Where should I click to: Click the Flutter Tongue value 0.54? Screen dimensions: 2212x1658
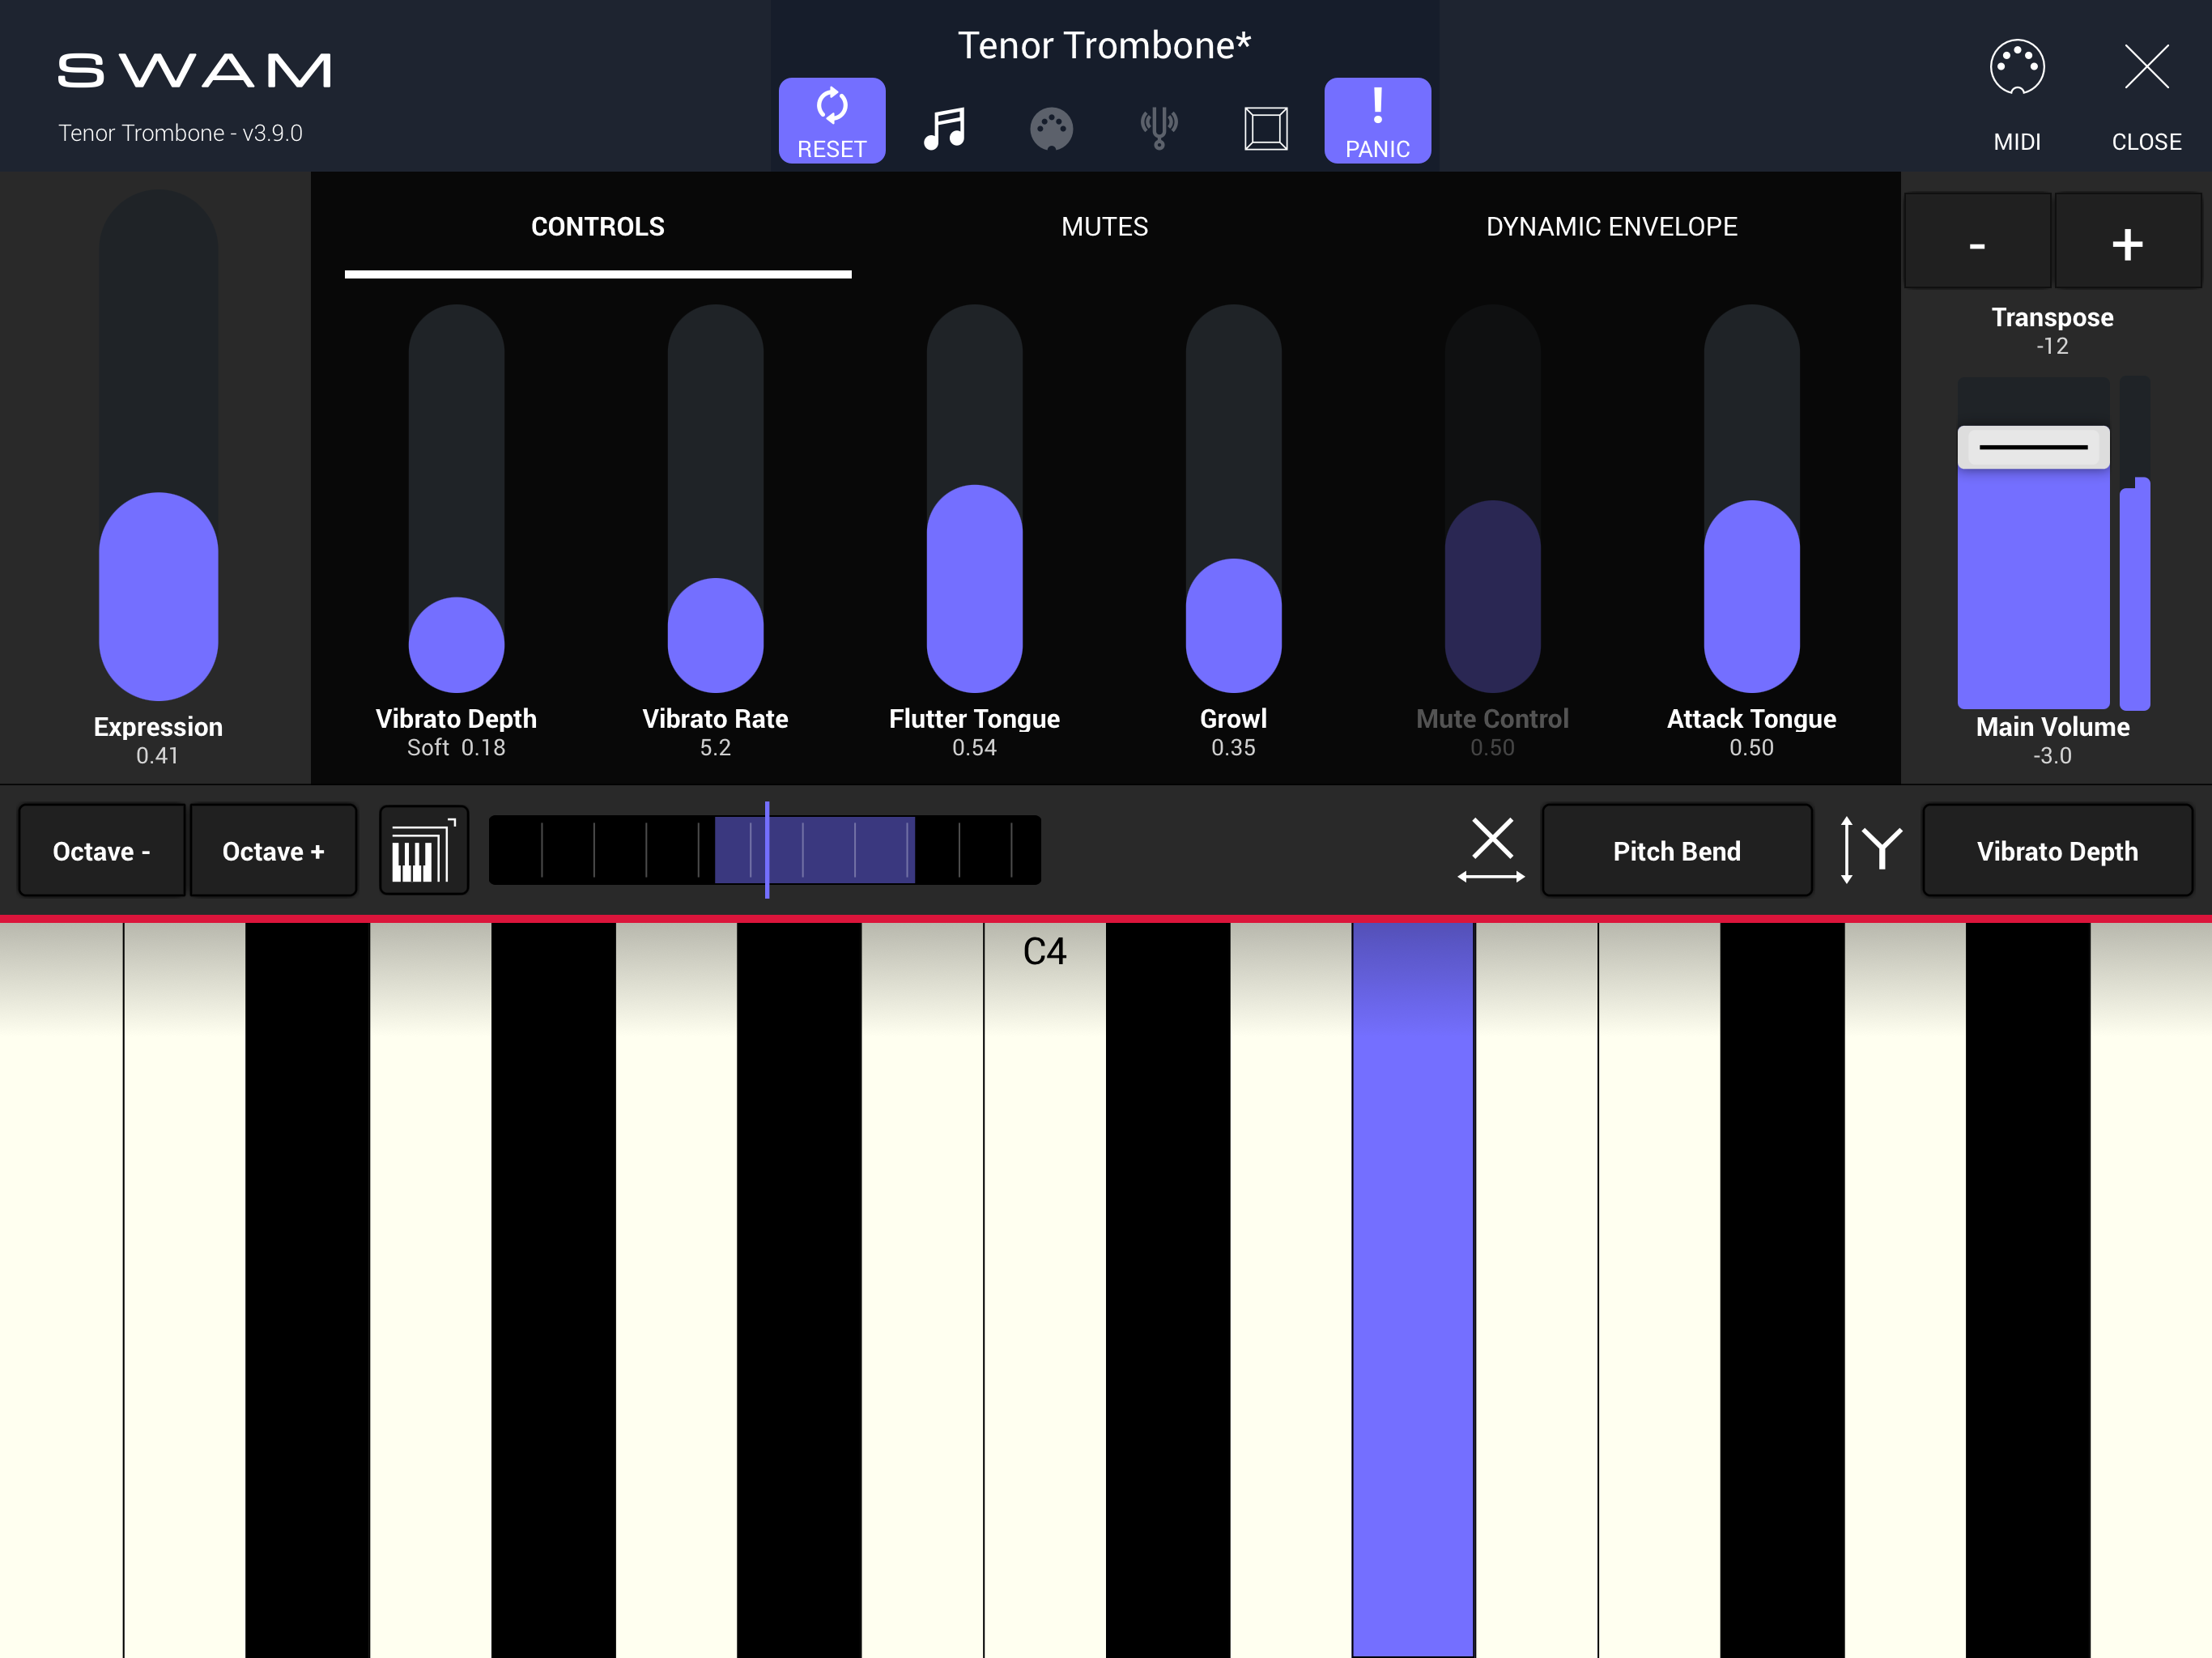click(974, 748)
